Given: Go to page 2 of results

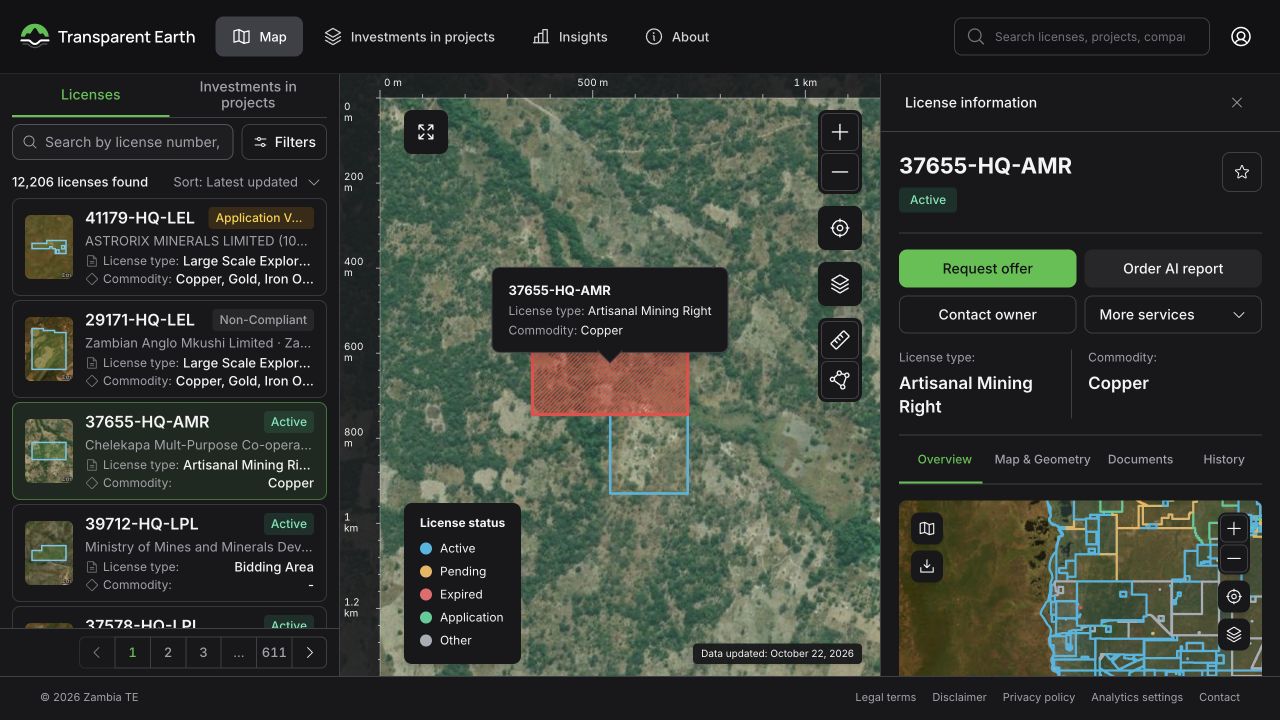Looking at the screenshot, I should click(x=168, y=652).
